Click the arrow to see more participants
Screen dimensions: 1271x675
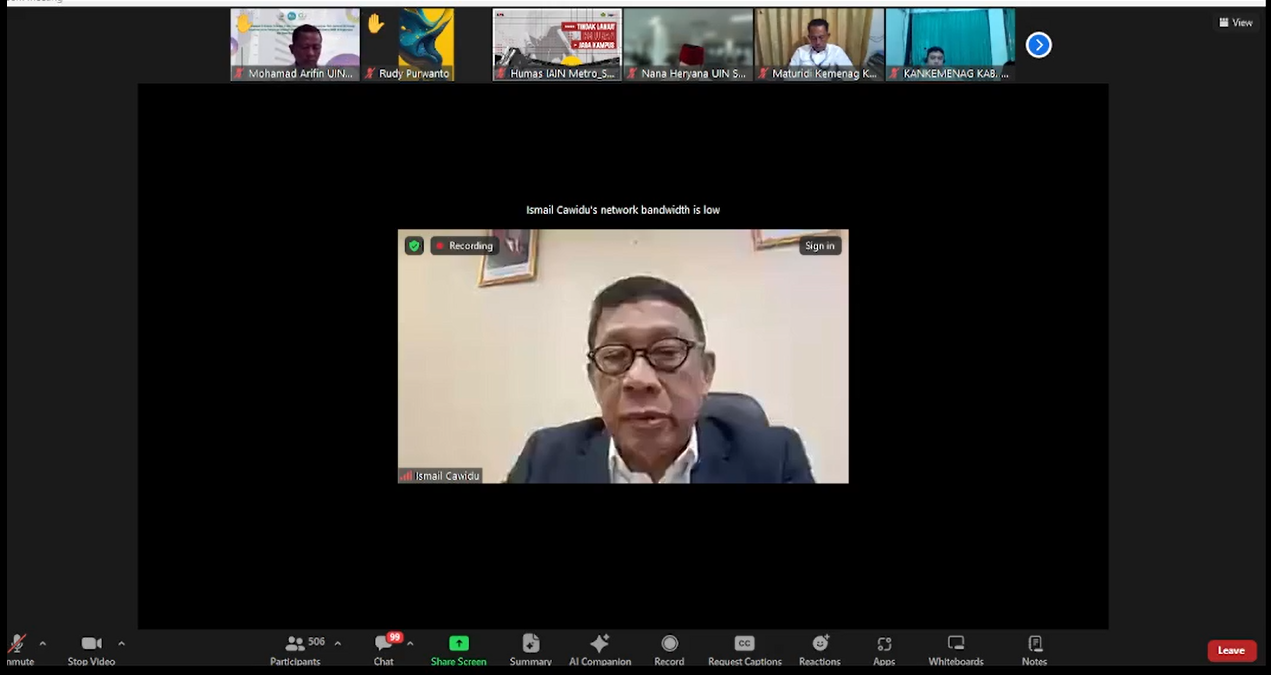[x=1038, y=44]
